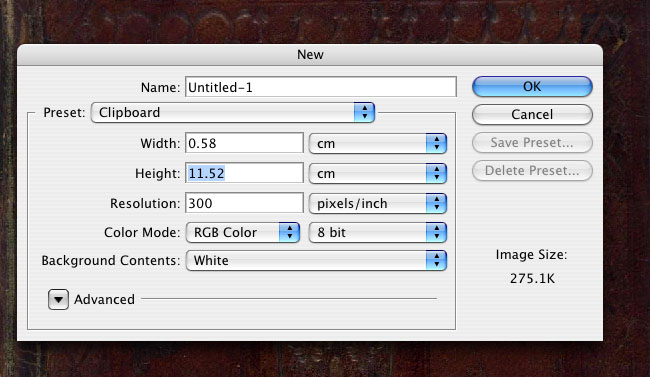Click the Preset label

tap(64, 112)
